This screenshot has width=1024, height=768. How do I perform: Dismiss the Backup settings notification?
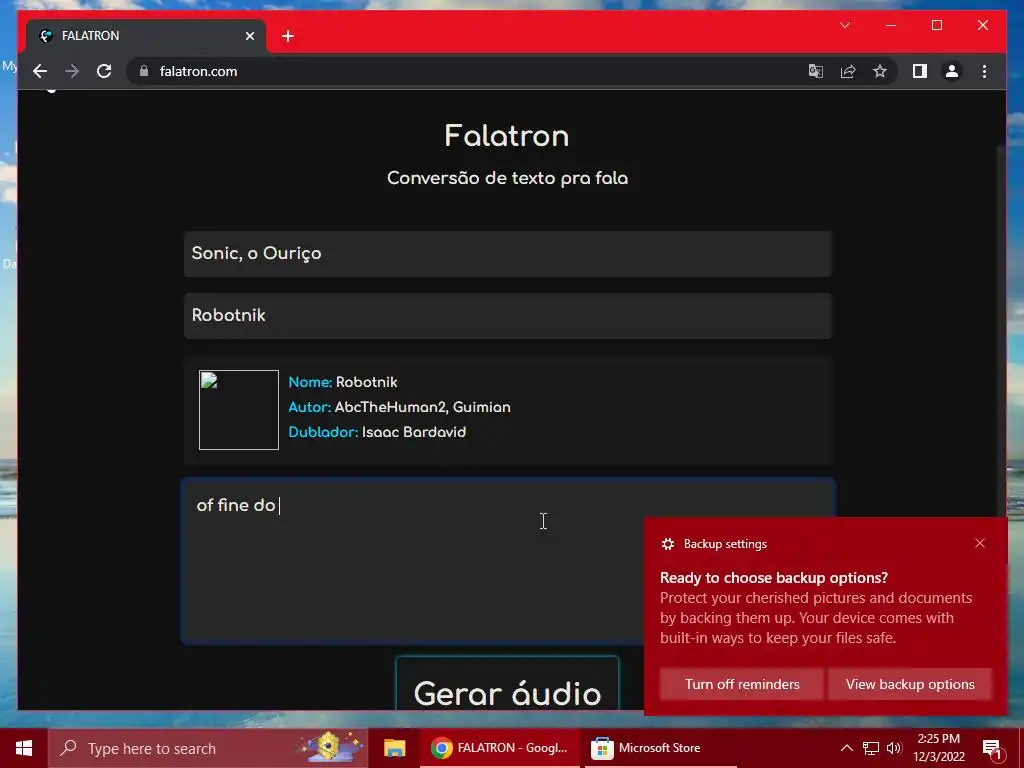(980, 543)
